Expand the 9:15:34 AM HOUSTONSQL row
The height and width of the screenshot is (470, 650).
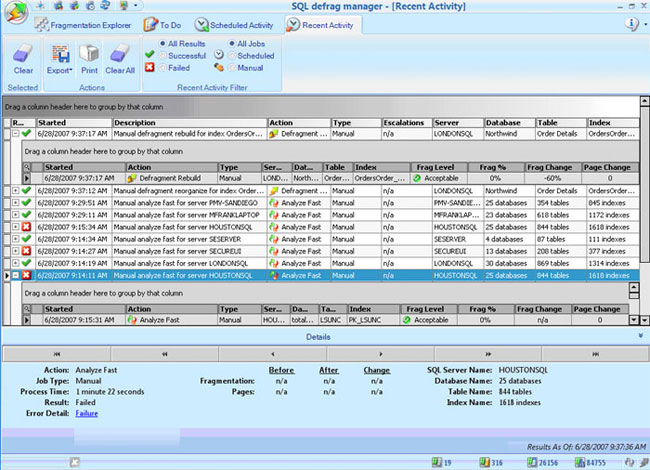click(x=16, y=227)
